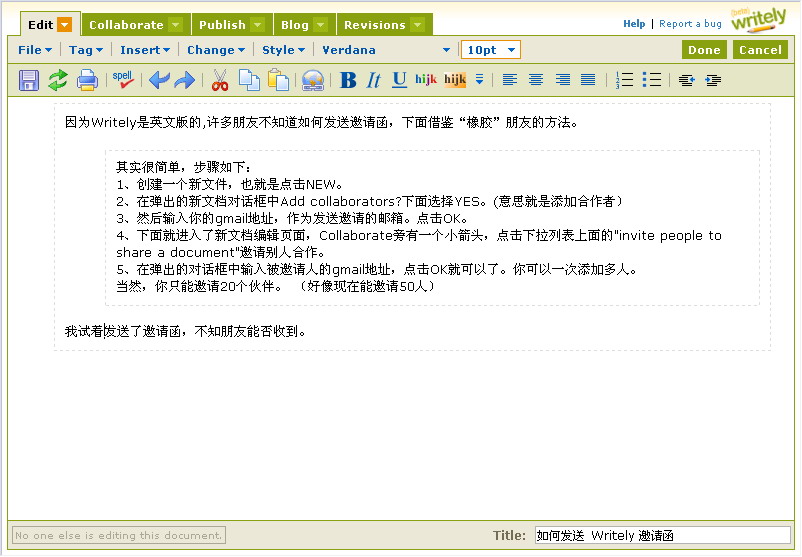The height and width of the screenshot is (557, 802).
Task: Click into the Title input field
Action: click(662, 536)
